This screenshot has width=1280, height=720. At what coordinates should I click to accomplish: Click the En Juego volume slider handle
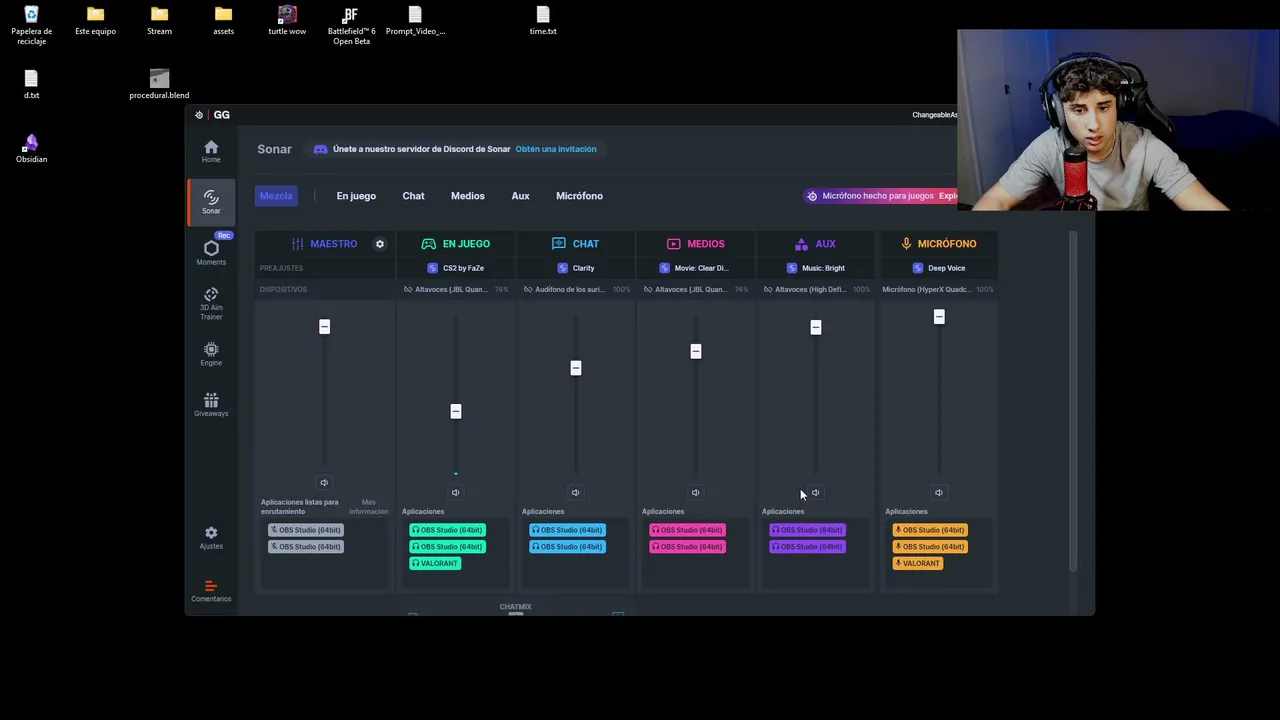pyautogui.click(x=455, y=411)
